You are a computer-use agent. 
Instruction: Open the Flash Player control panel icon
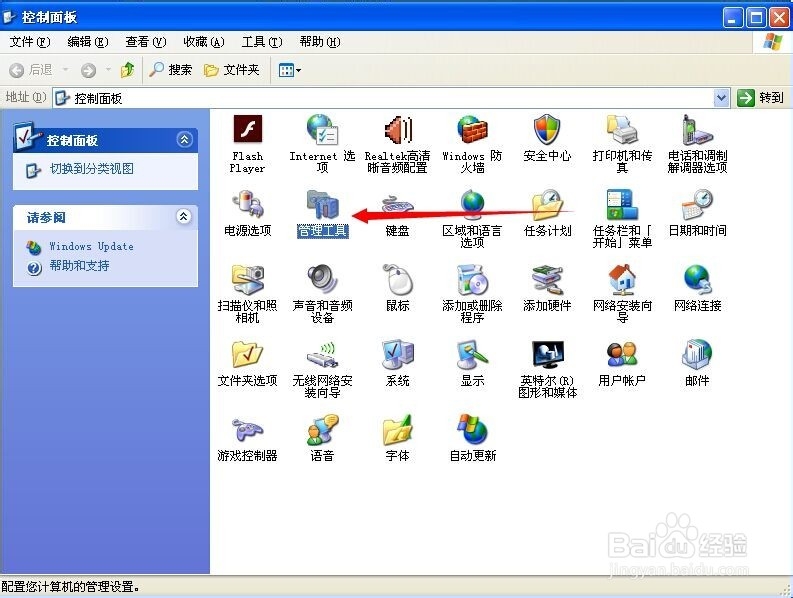pyautogui.click(x=247, y=130)
